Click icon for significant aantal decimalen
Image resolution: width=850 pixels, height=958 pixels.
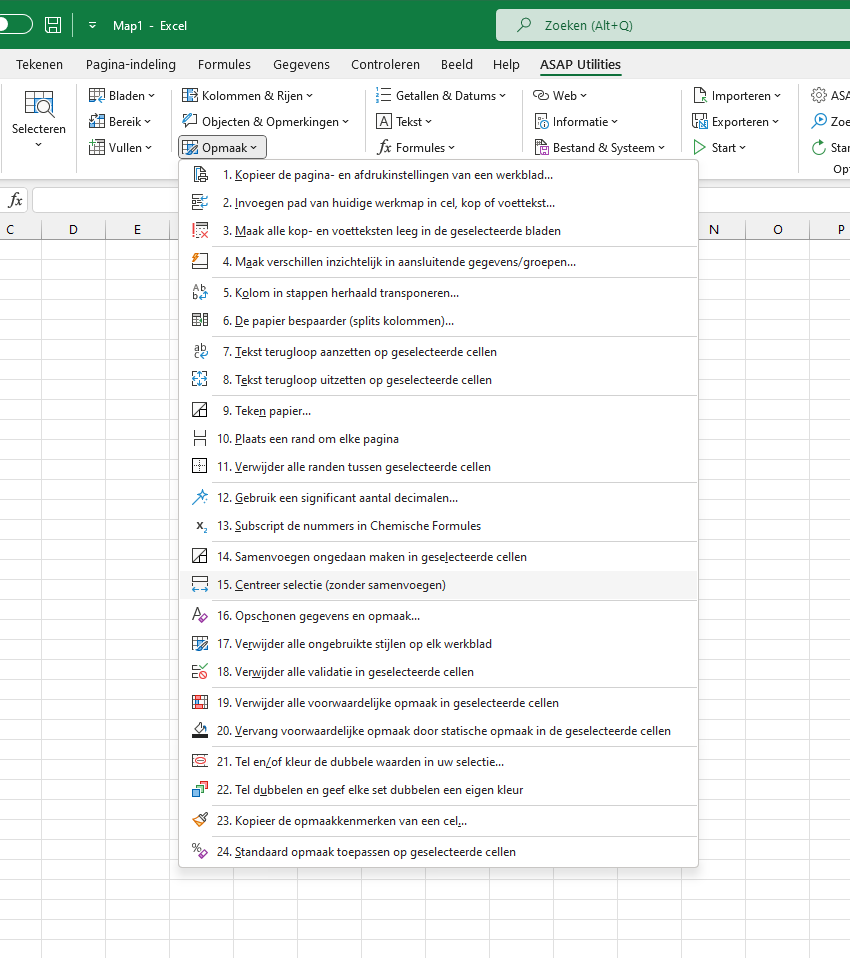200,498
